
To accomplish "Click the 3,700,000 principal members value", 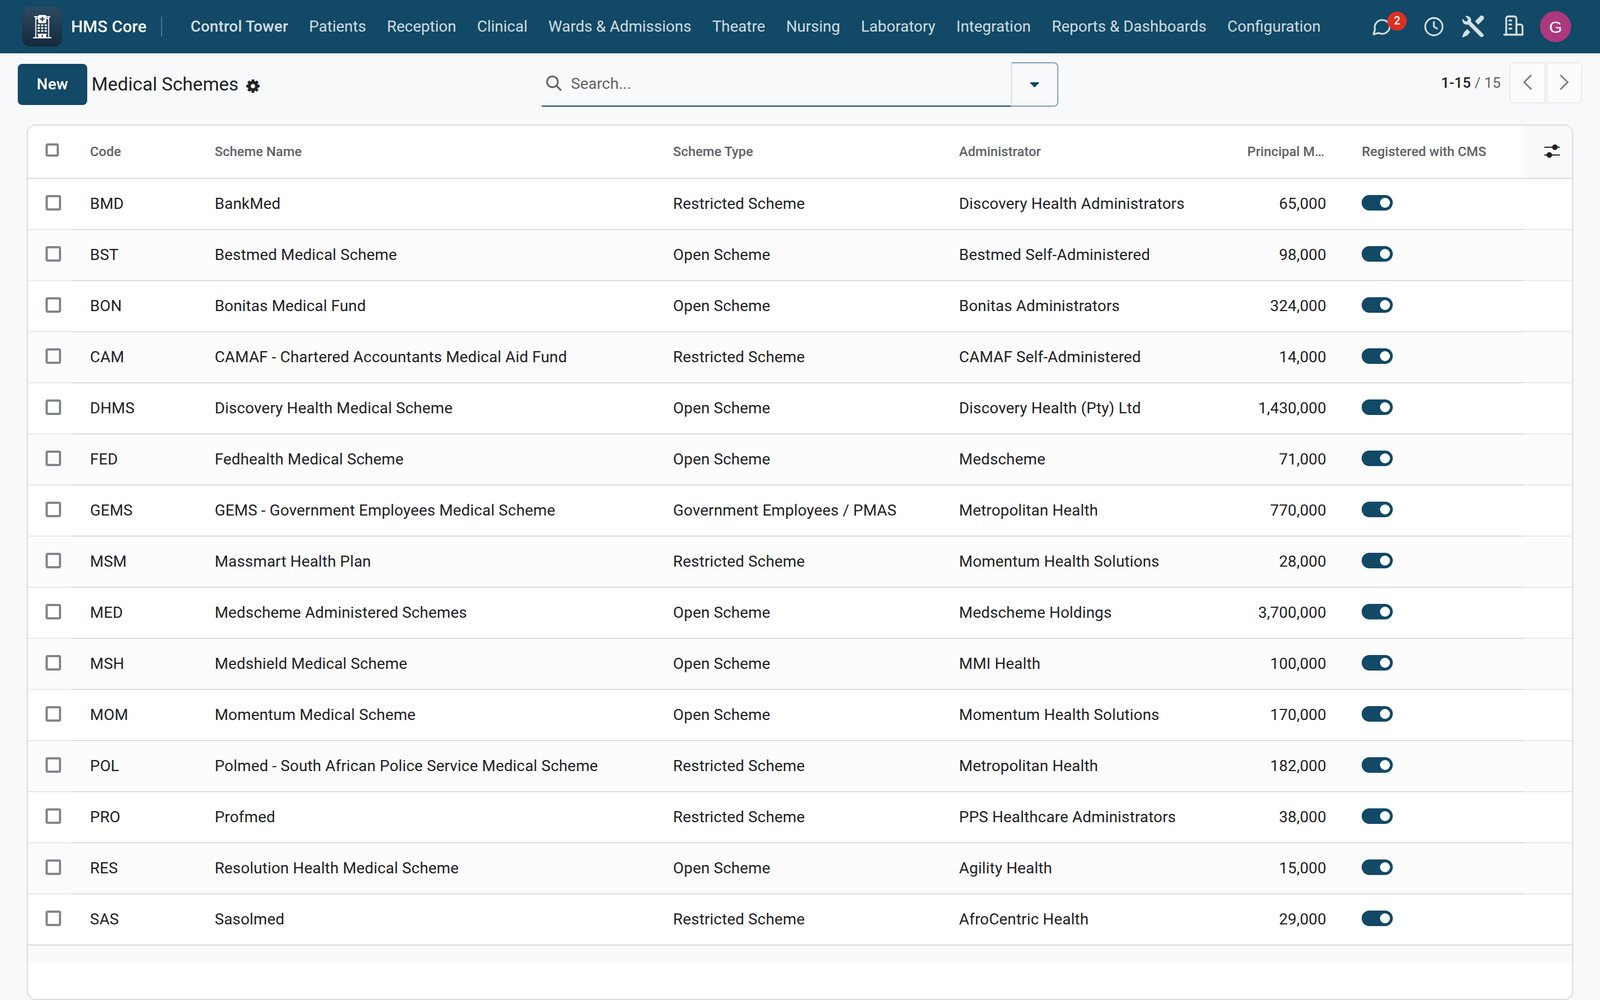I will (x=1292, y=612).
